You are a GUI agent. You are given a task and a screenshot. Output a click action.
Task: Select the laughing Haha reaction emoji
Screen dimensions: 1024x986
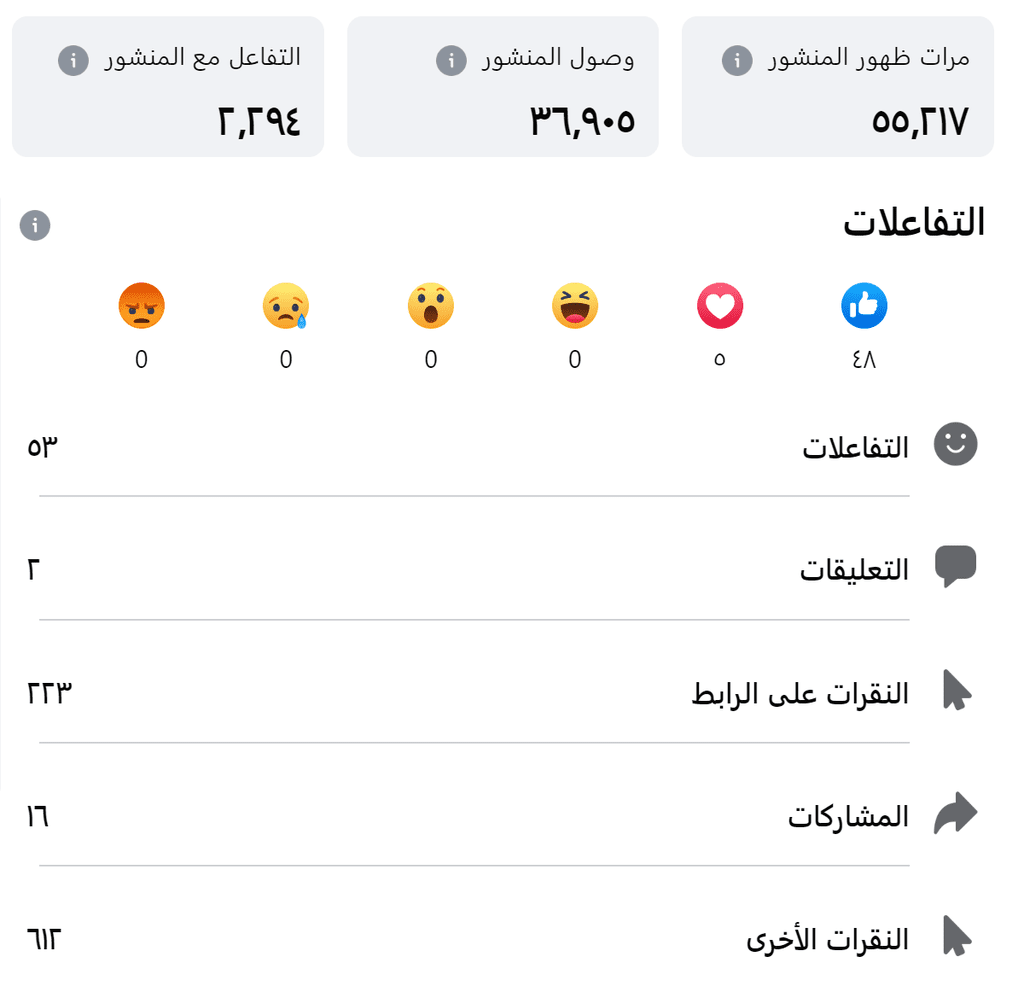pyautogui.click(x=575, y=306)
